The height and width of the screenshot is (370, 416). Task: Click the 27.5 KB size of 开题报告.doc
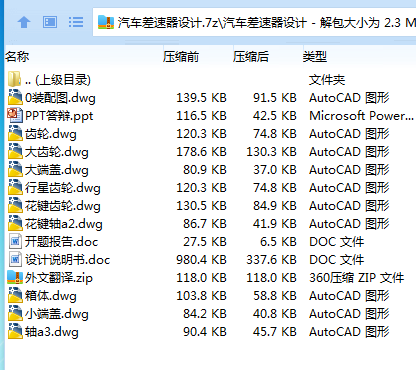tap(205, 242)
